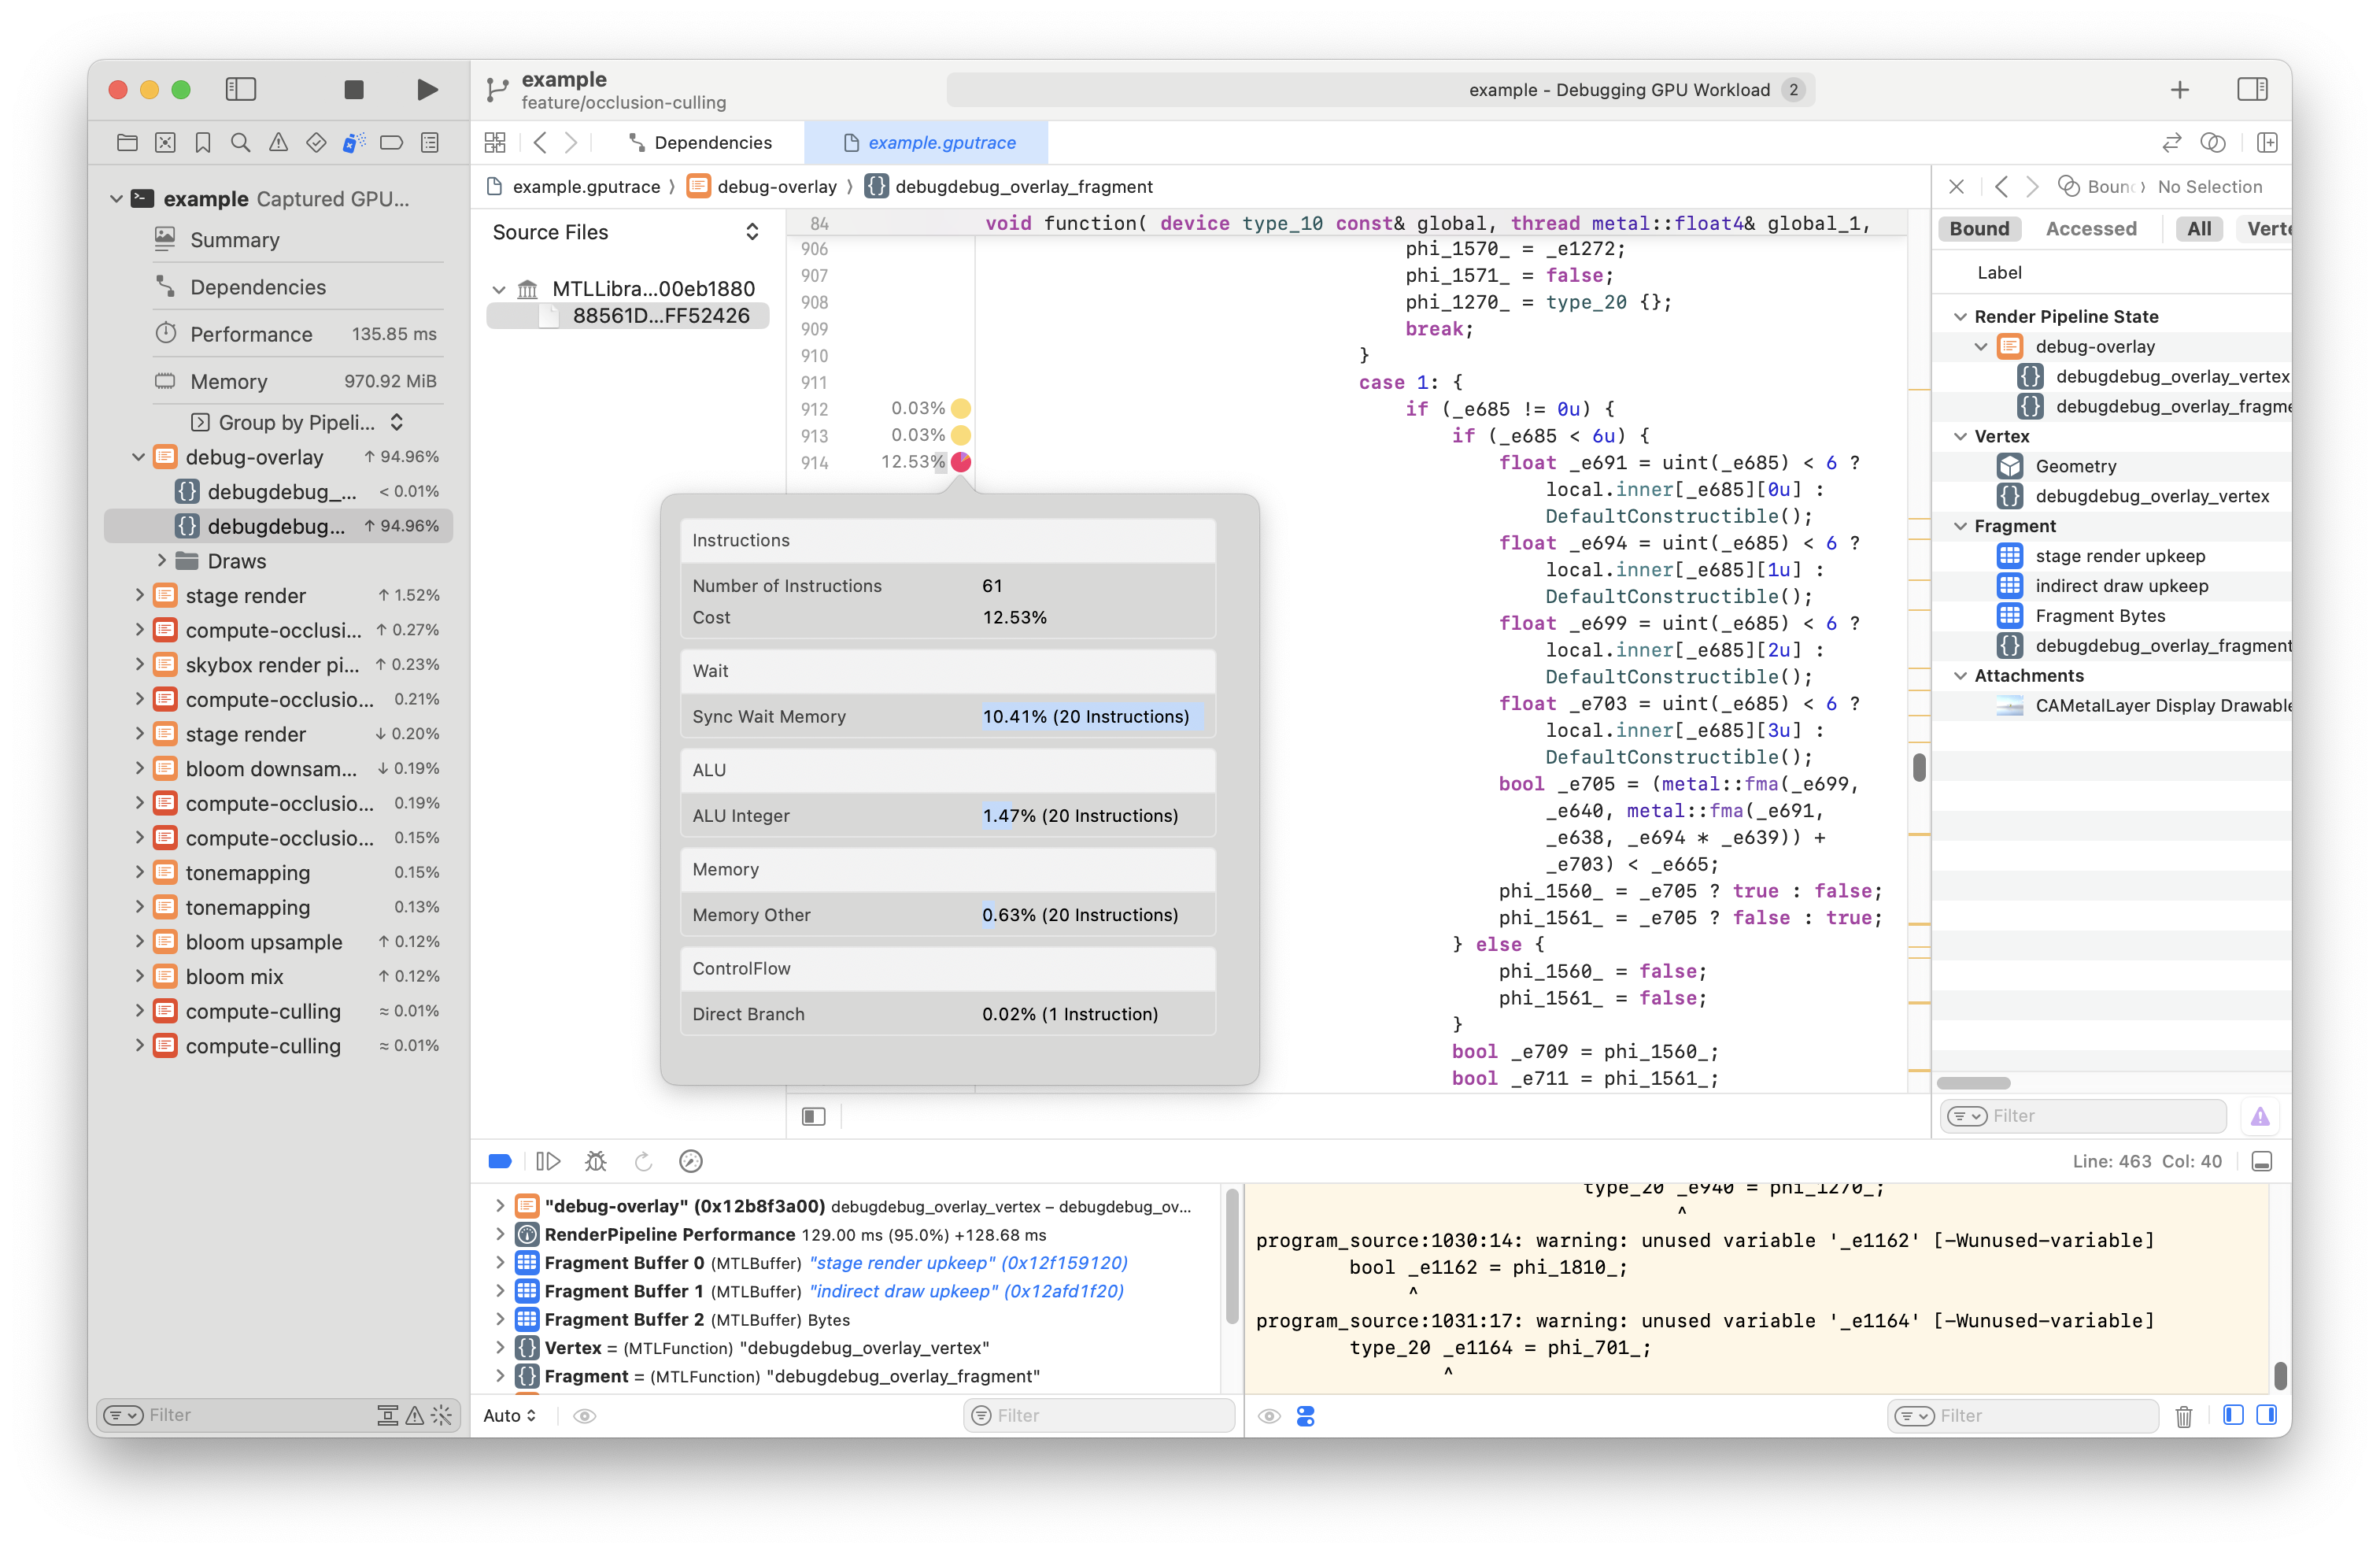This screenshot has height=1554, width=2380.
Task: Toggle the variables view eye icon
Action: pos(585,1416)
